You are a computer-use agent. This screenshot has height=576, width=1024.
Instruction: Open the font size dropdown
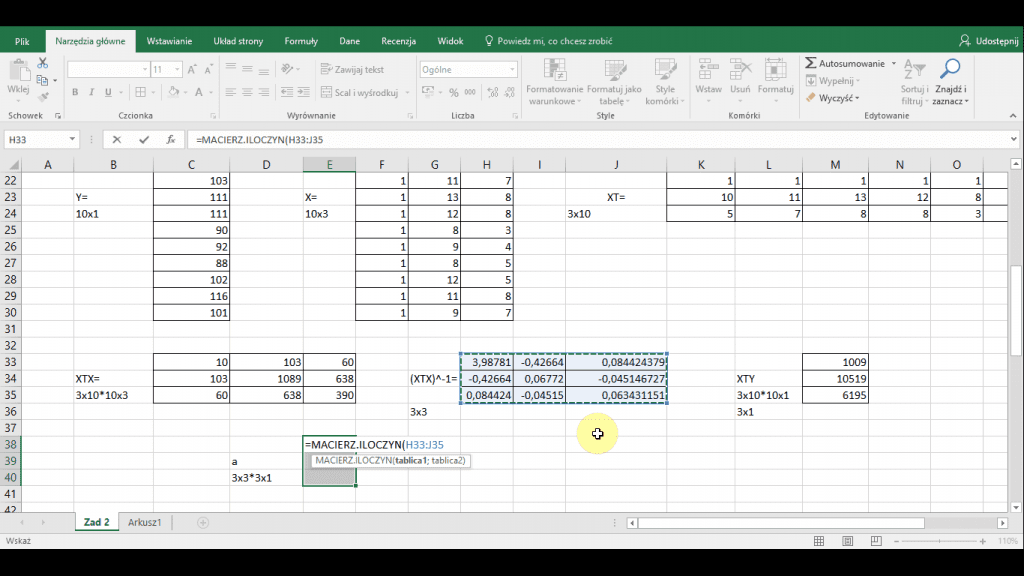click(176, 69)
